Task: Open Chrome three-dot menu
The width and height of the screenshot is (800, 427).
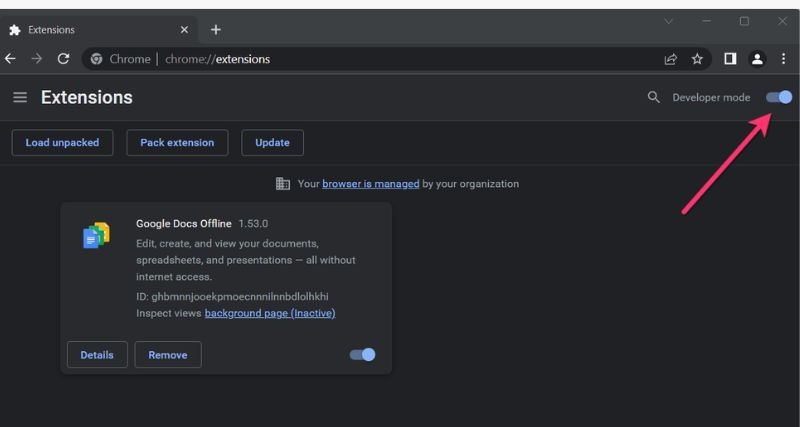Action: (783, 59)
